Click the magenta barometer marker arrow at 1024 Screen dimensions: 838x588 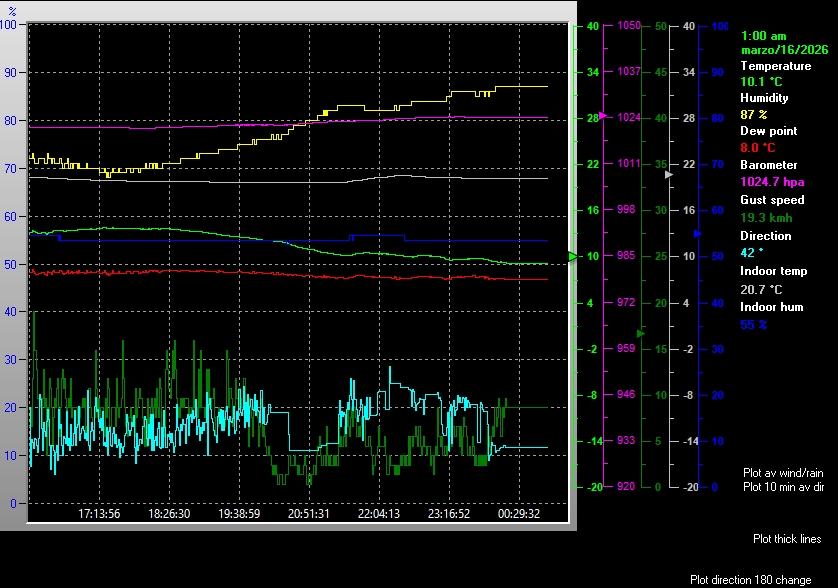pos(603,116)
